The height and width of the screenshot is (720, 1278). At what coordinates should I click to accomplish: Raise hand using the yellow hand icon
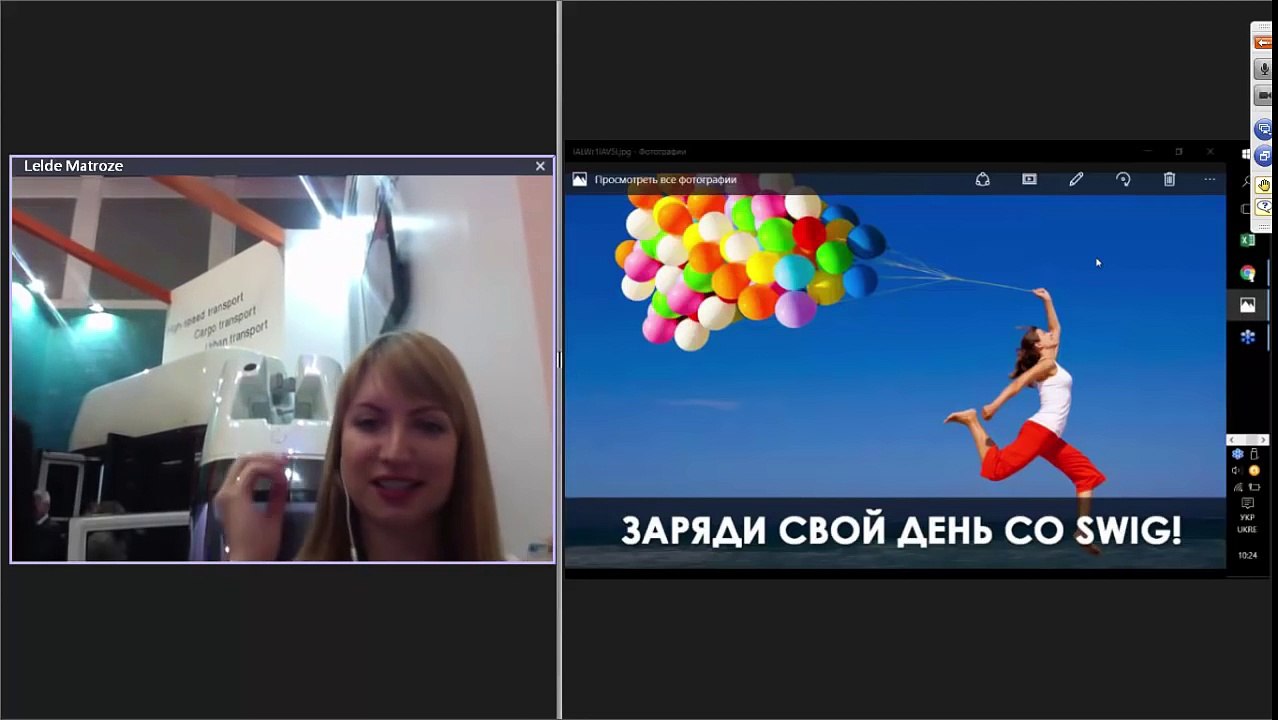1264,185
